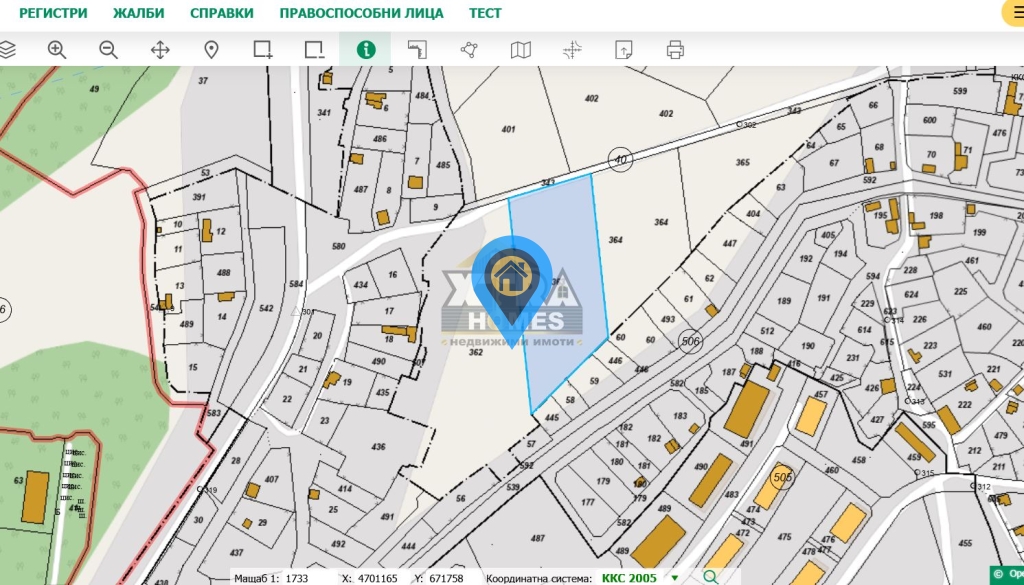
Task: Select the polygon drawing tool
Action: click(469, 50)
